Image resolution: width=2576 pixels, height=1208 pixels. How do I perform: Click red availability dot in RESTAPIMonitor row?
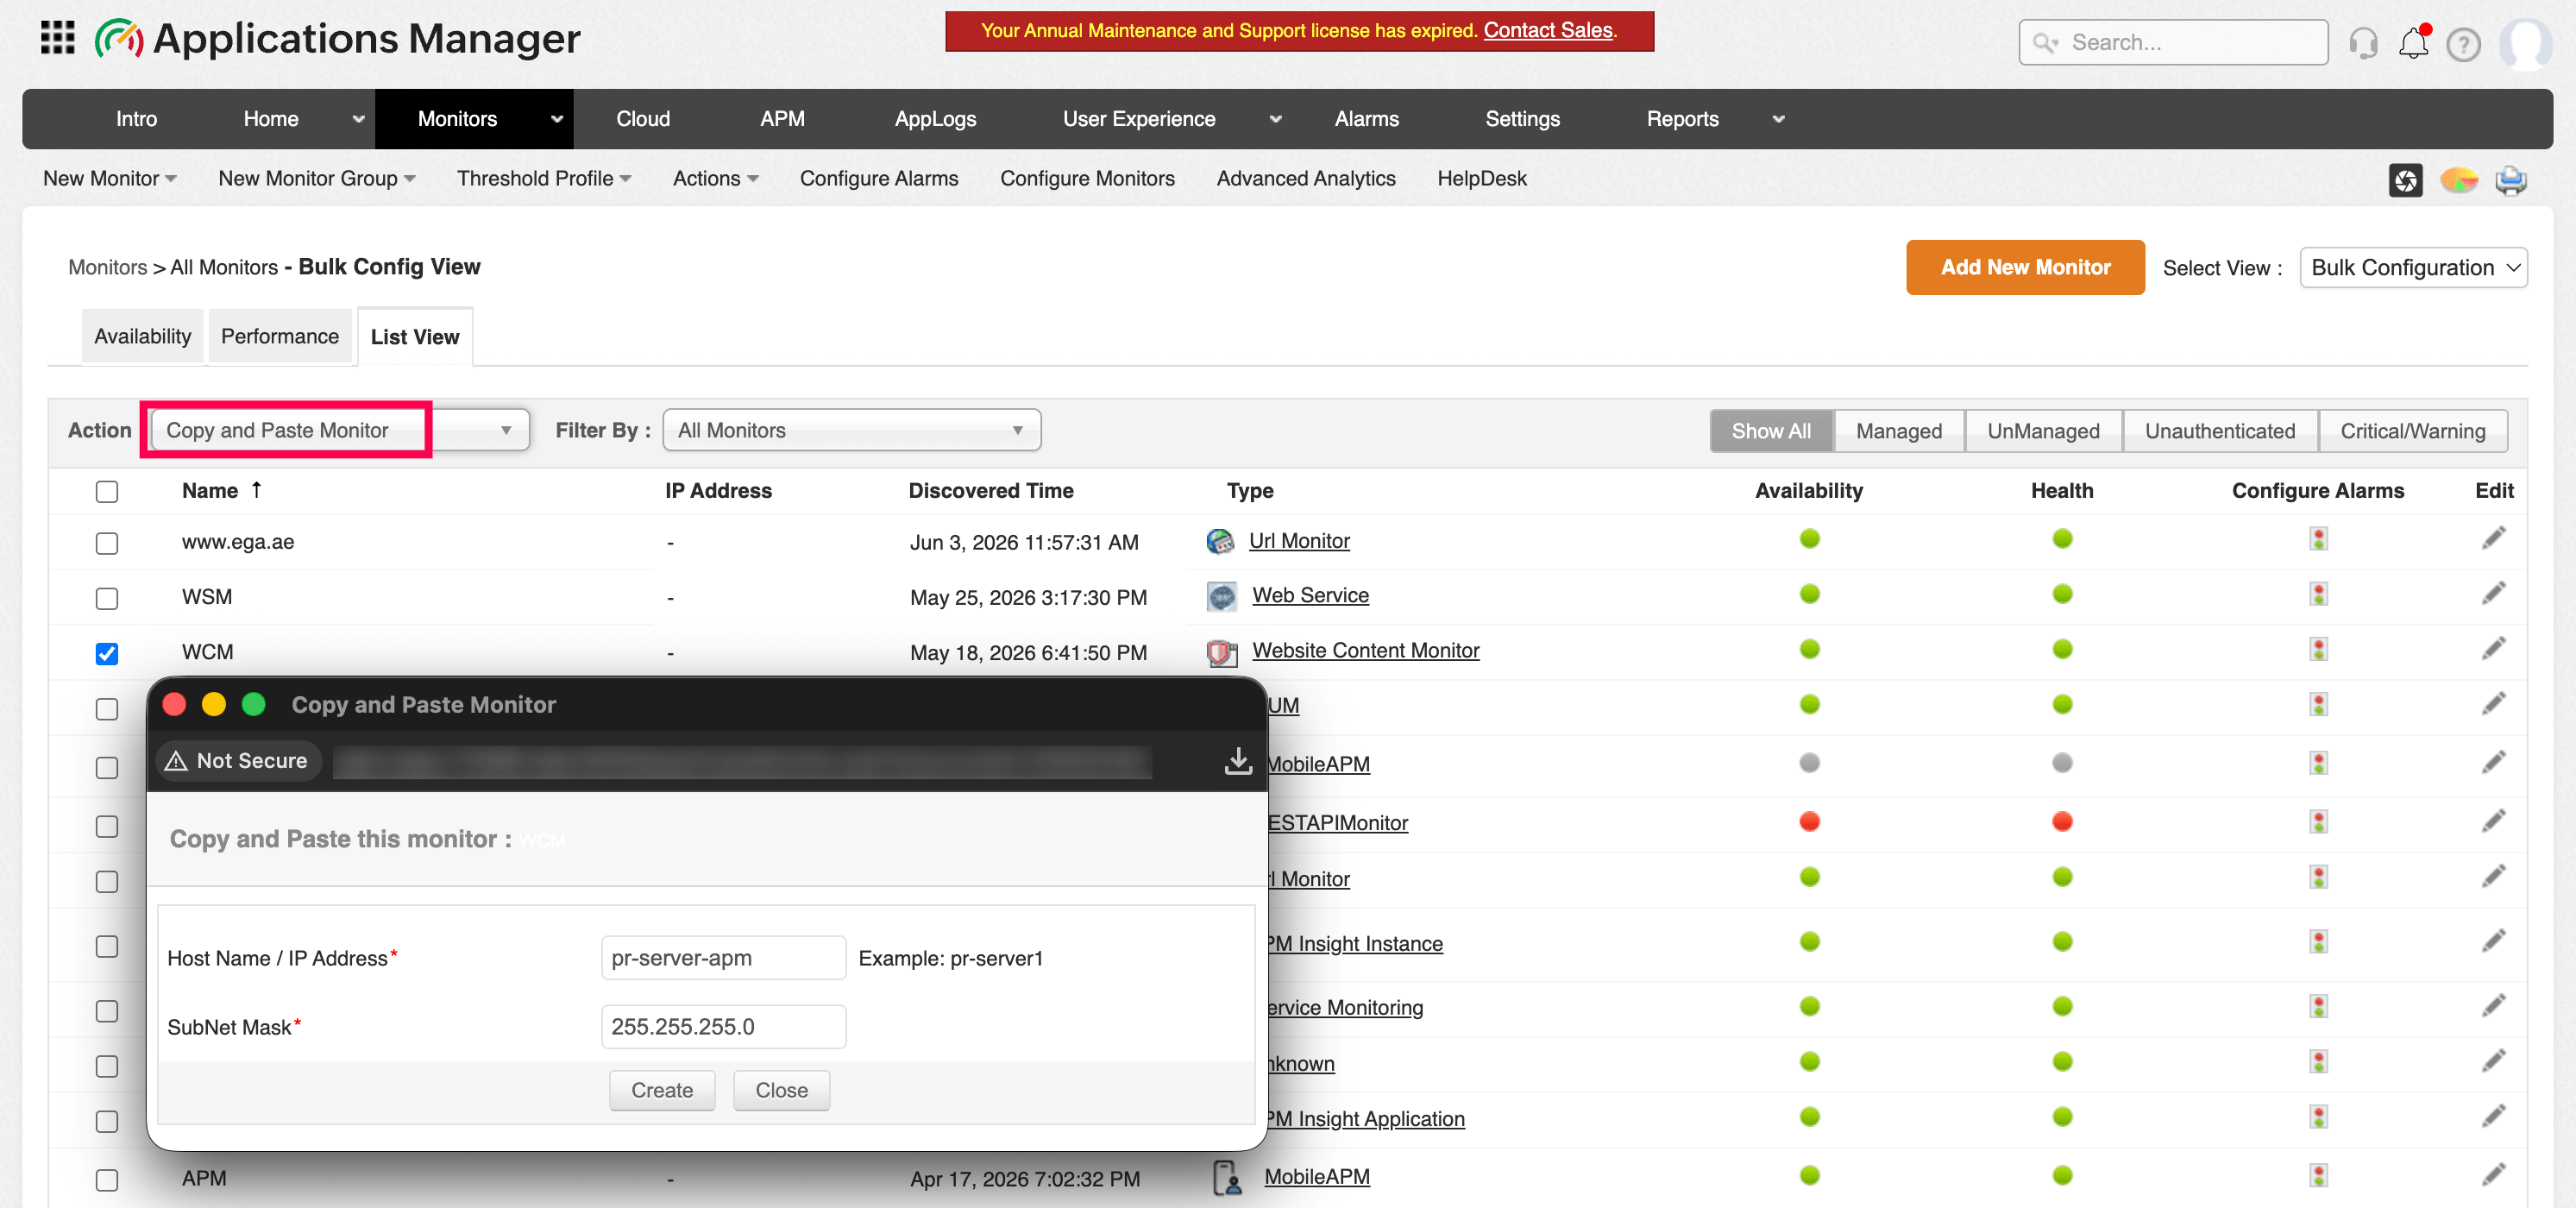pos(1808,822)
